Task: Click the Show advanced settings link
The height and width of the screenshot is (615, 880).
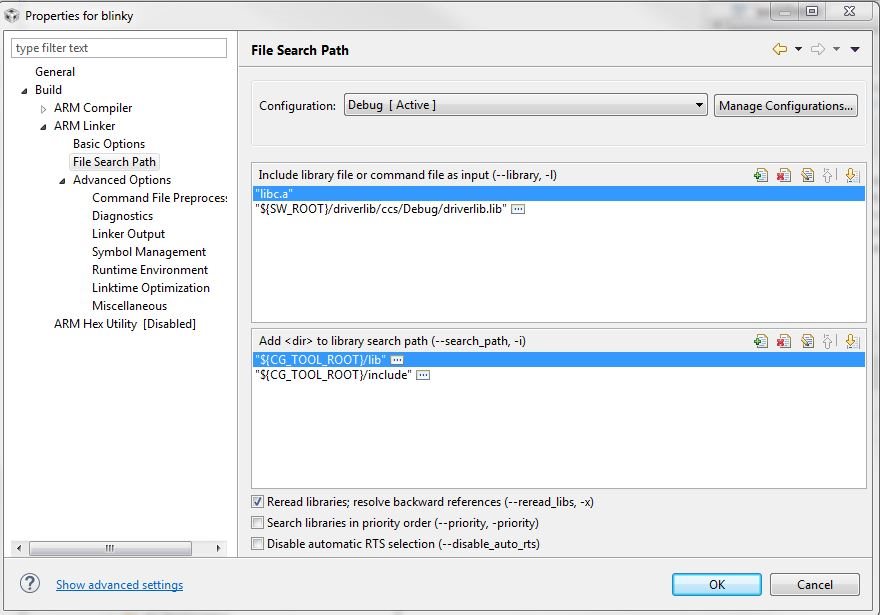Action: pos(120,585)
